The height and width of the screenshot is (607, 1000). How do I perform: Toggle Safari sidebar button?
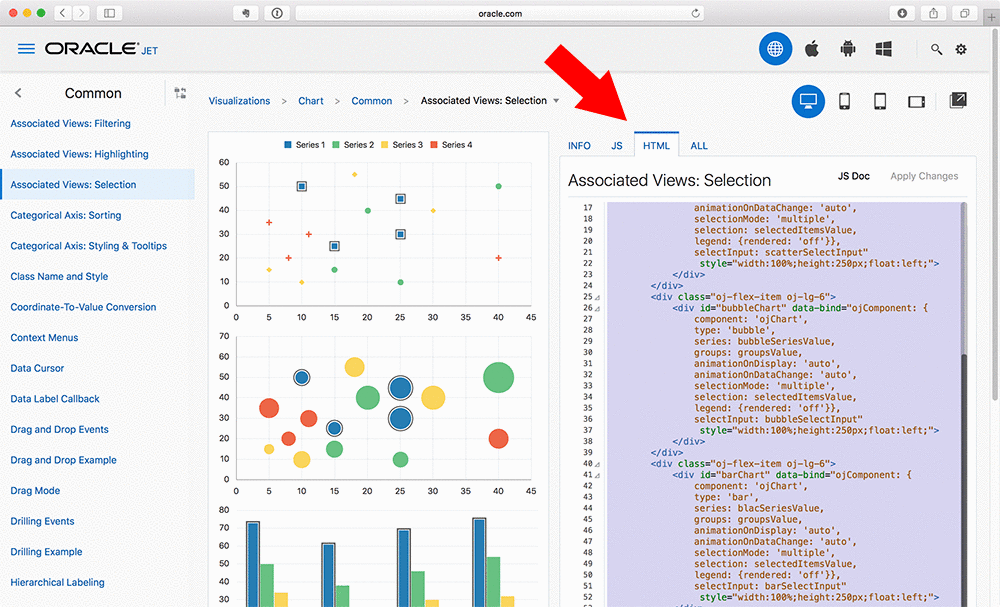[x=109, y=13]
